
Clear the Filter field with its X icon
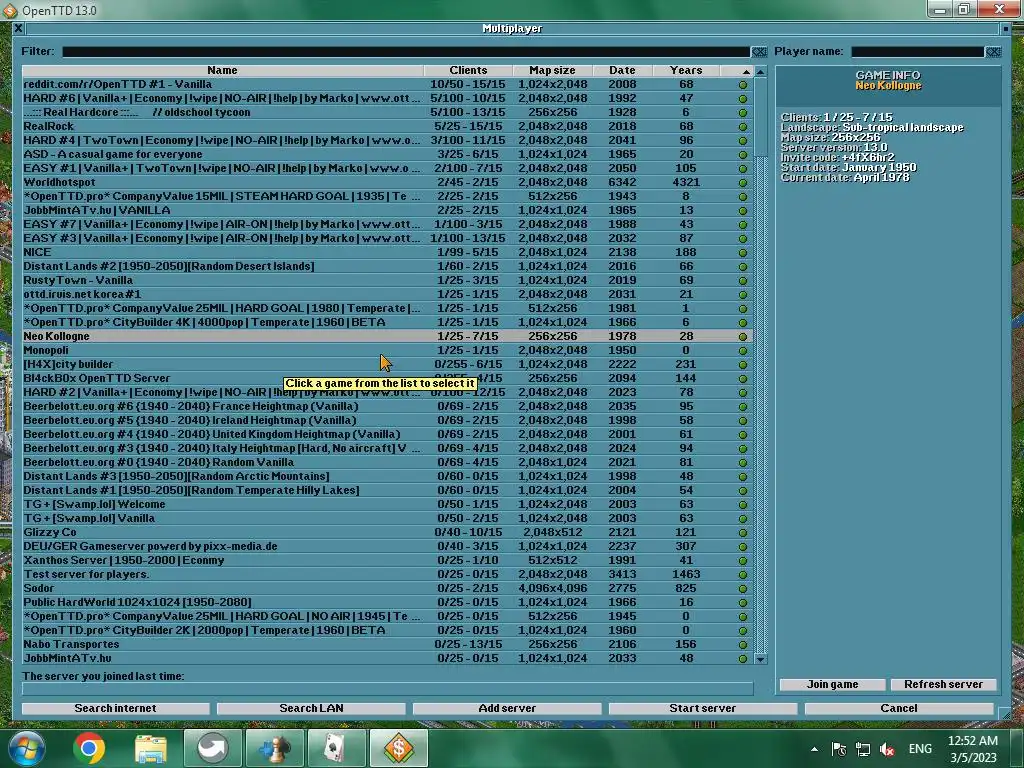point(759,52)
